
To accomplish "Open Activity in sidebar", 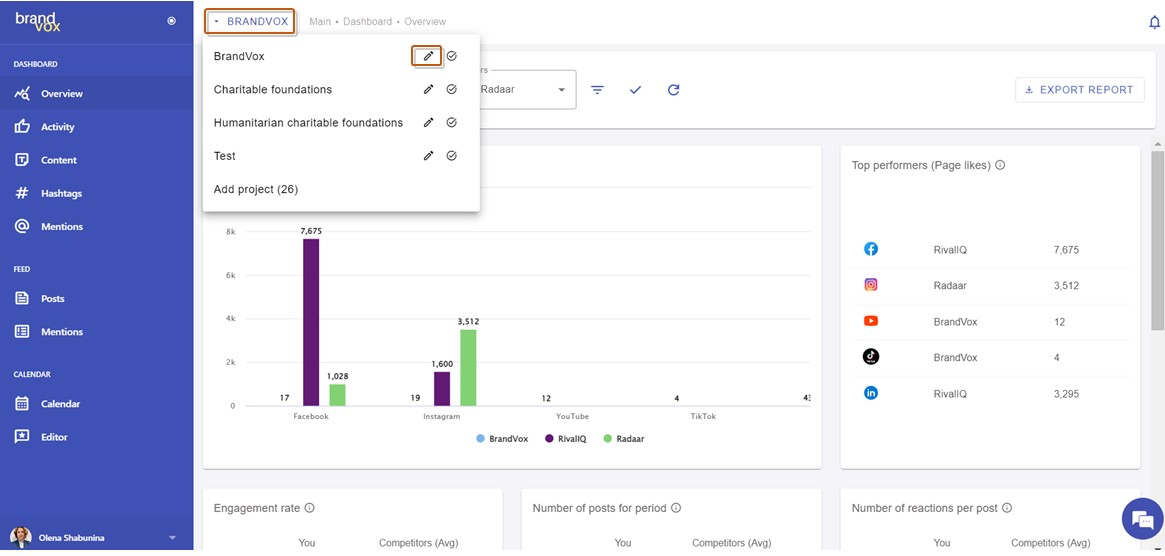I will 97,127.
